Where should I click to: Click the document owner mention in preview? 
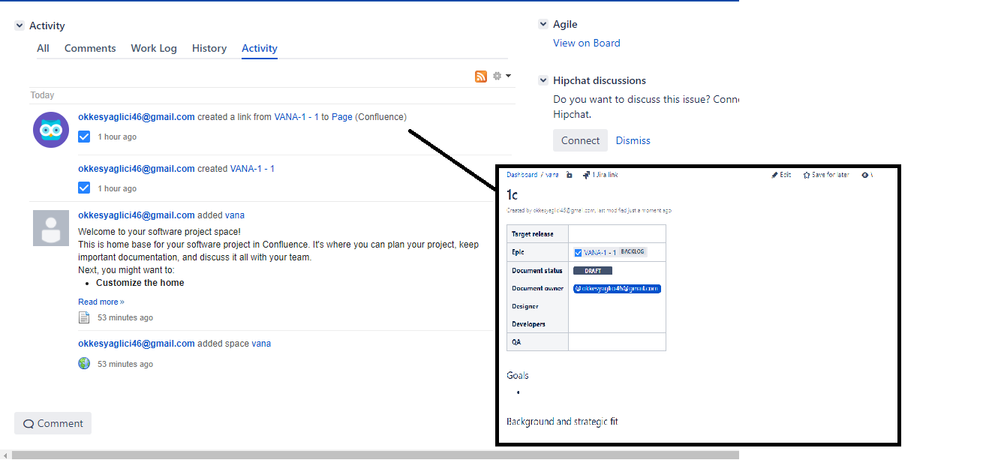pyautogui.click(x=617, y=289)
